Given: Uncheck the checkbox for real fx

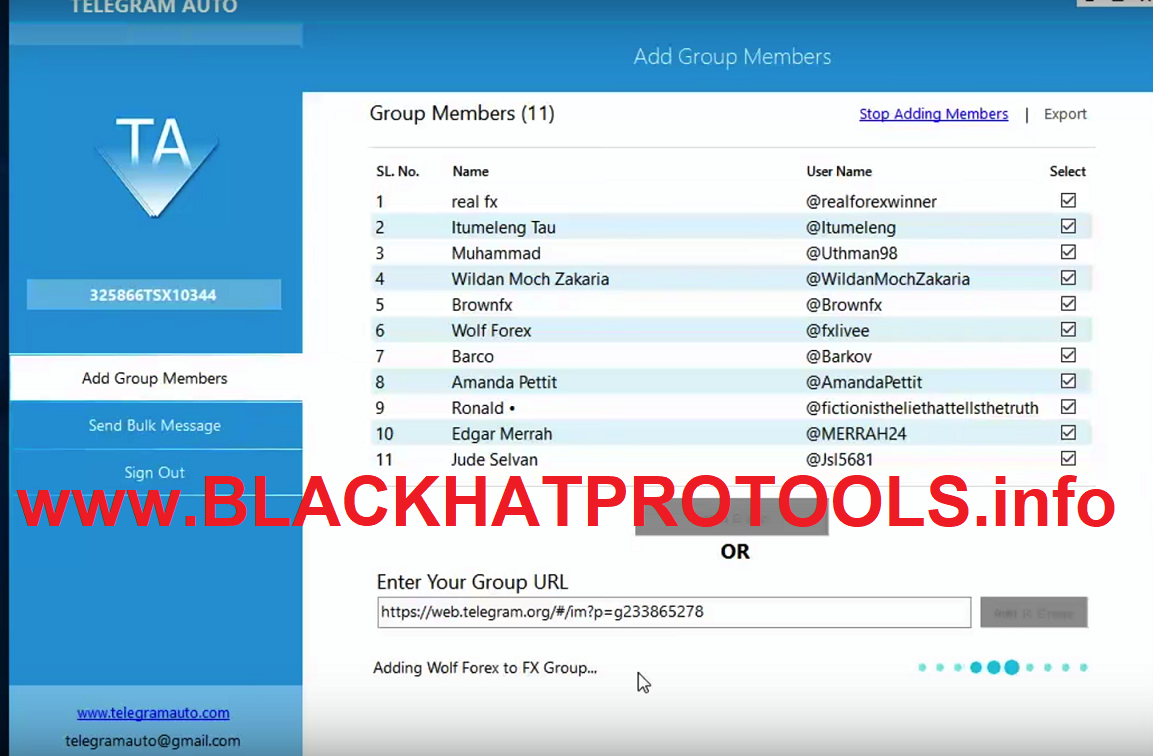Looking at the screenshot, I should [x=1068, y=200].
